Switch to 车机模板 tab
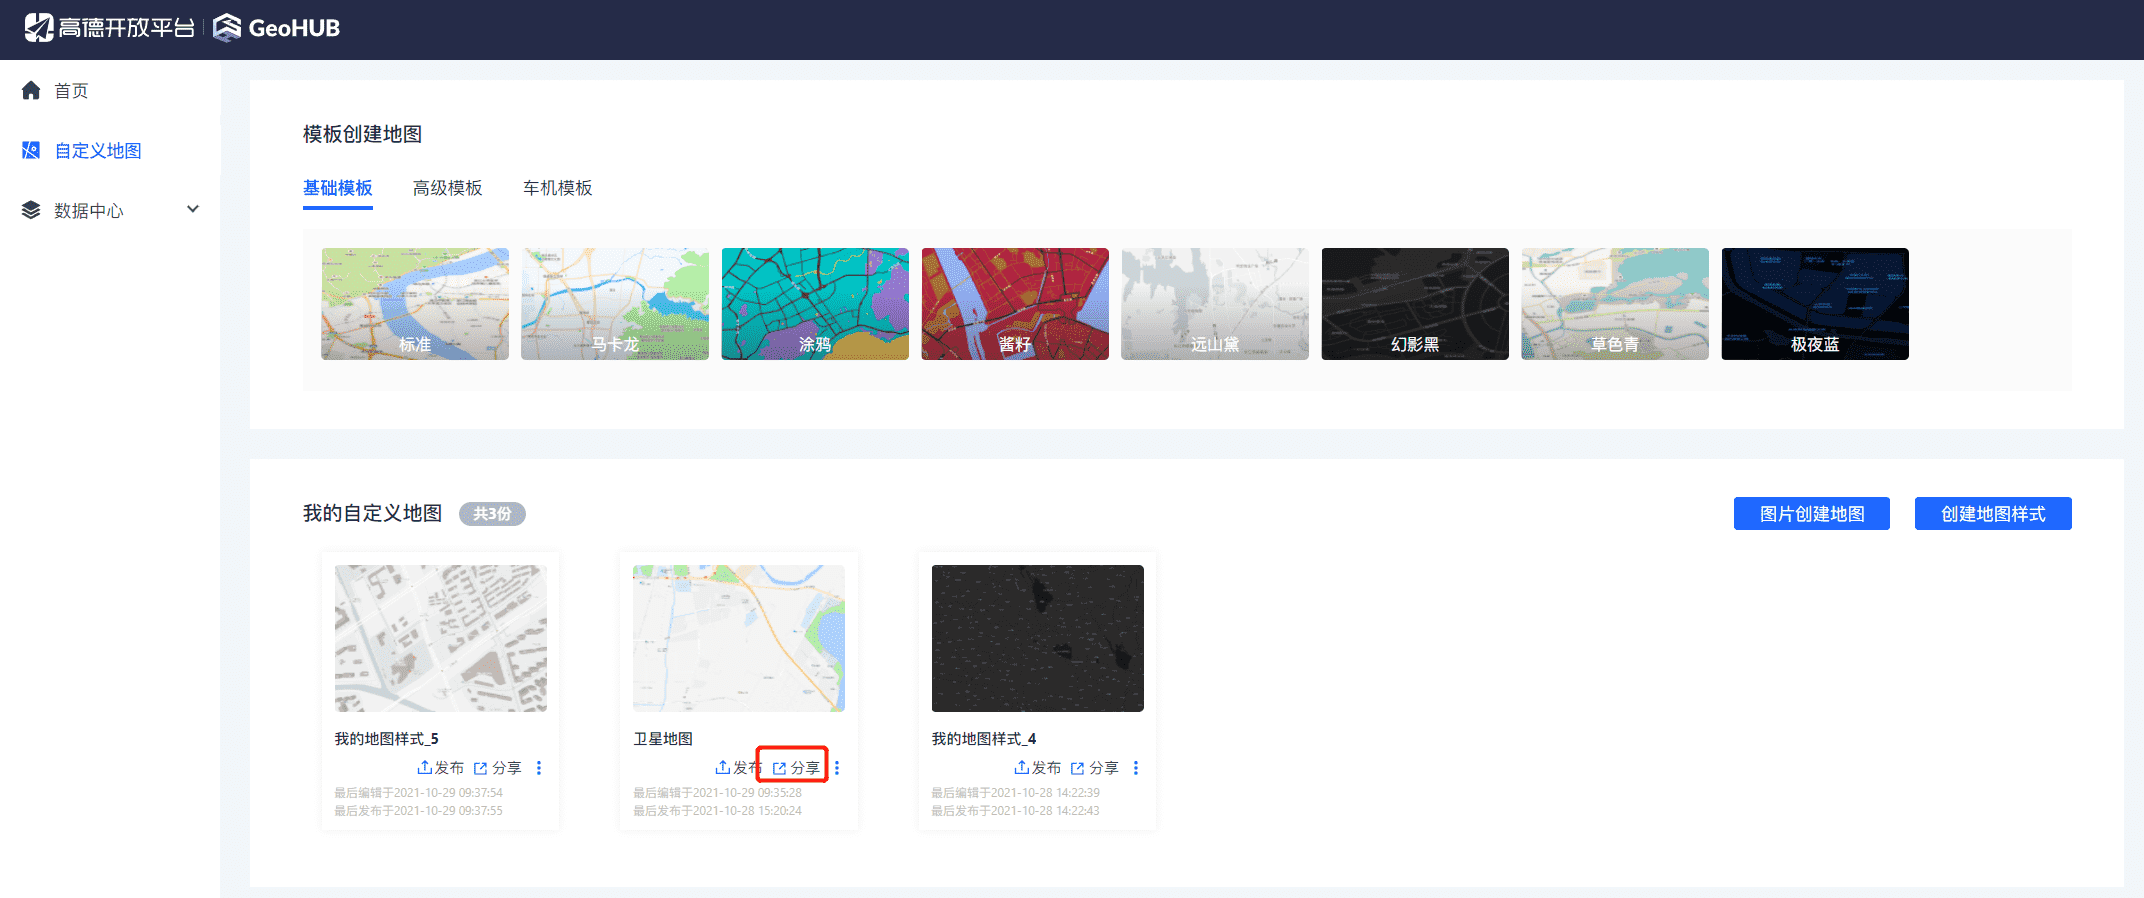The width and height of the screenshot is (2144, 898). click(558, 188)
